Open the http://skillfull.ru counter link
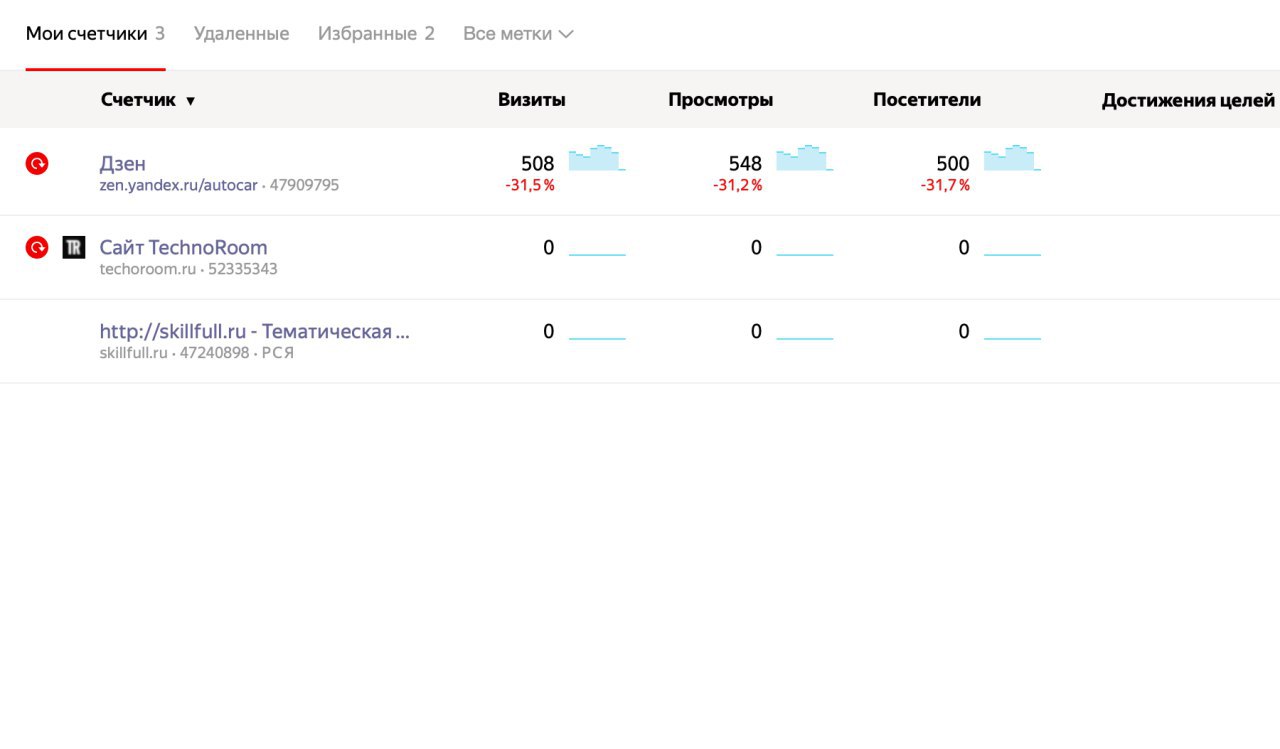The image size is (1280, 749). [x=255, y=331]
